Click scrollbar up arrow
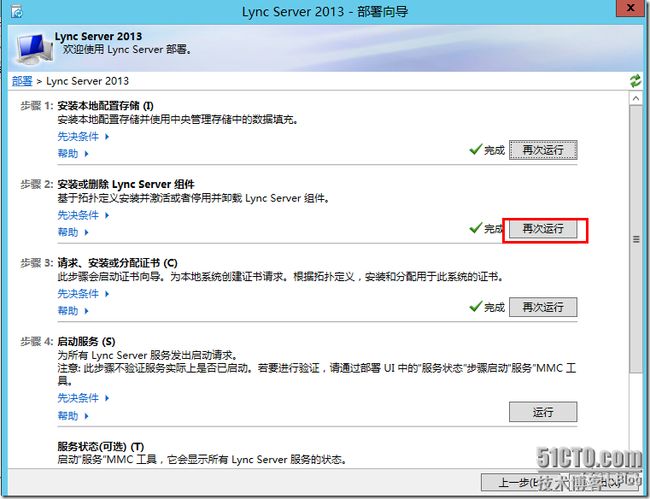Viewport: 650px width, 499px height. [636, 98]
